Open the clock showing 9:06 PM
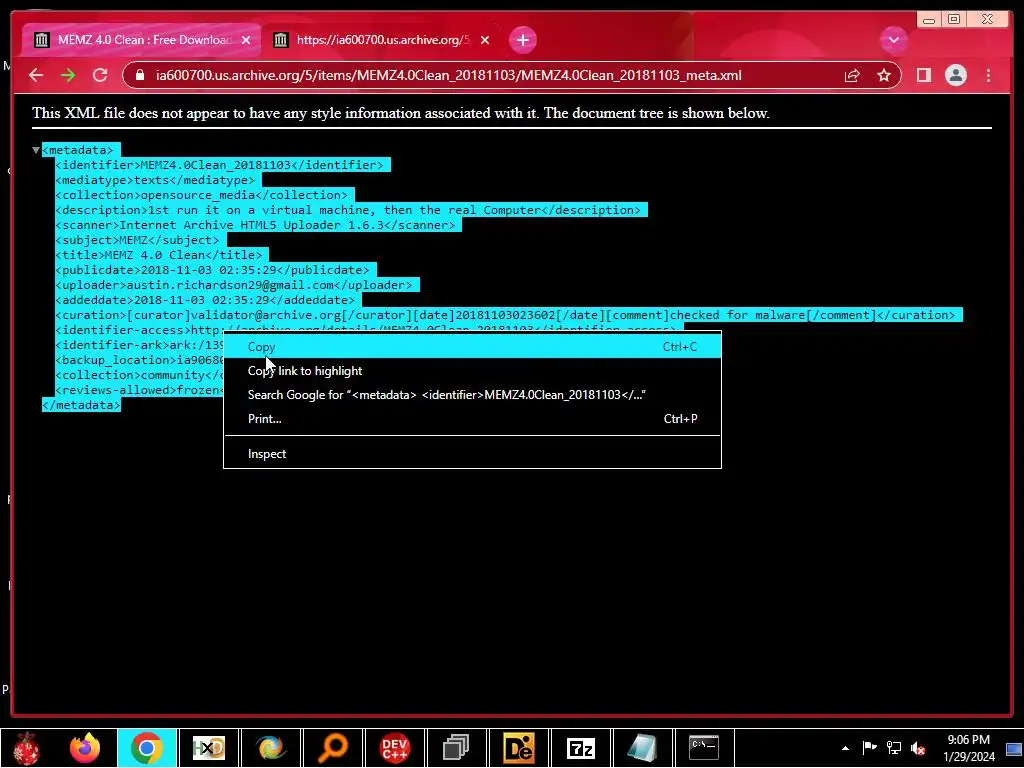The image size is (1024, 768). point(969,748)
